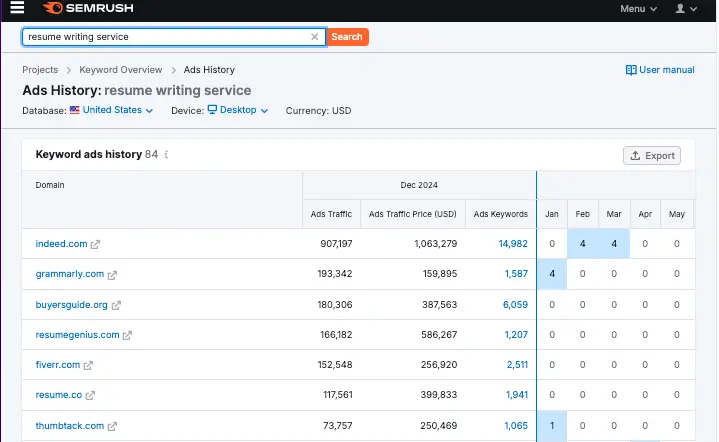Open indeed.com's 14,982 ads keywords

pos(513,243)
